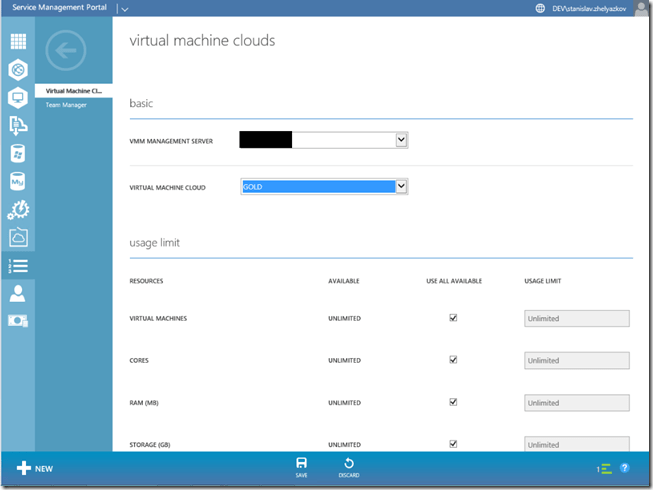Click the Discard button
This screenshot has width=653, height=490.
click(348, 466)
